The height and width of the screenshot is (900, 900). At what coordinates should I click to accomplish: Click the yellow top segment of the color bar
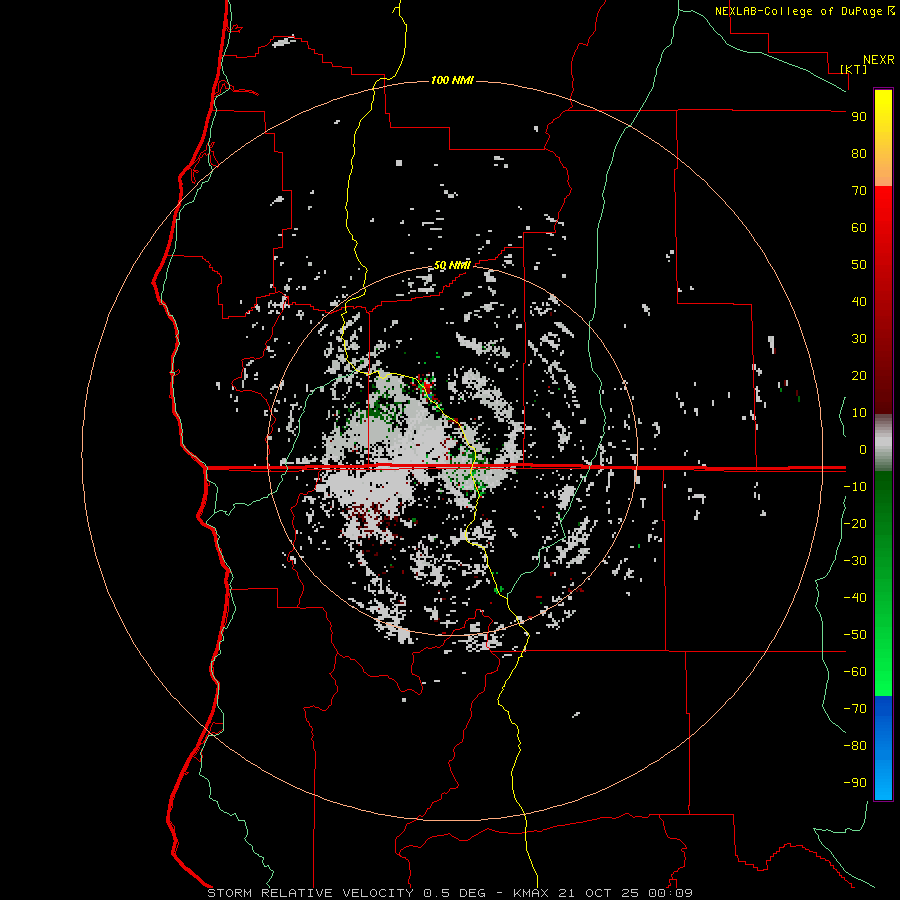click(x=883, y=138)
